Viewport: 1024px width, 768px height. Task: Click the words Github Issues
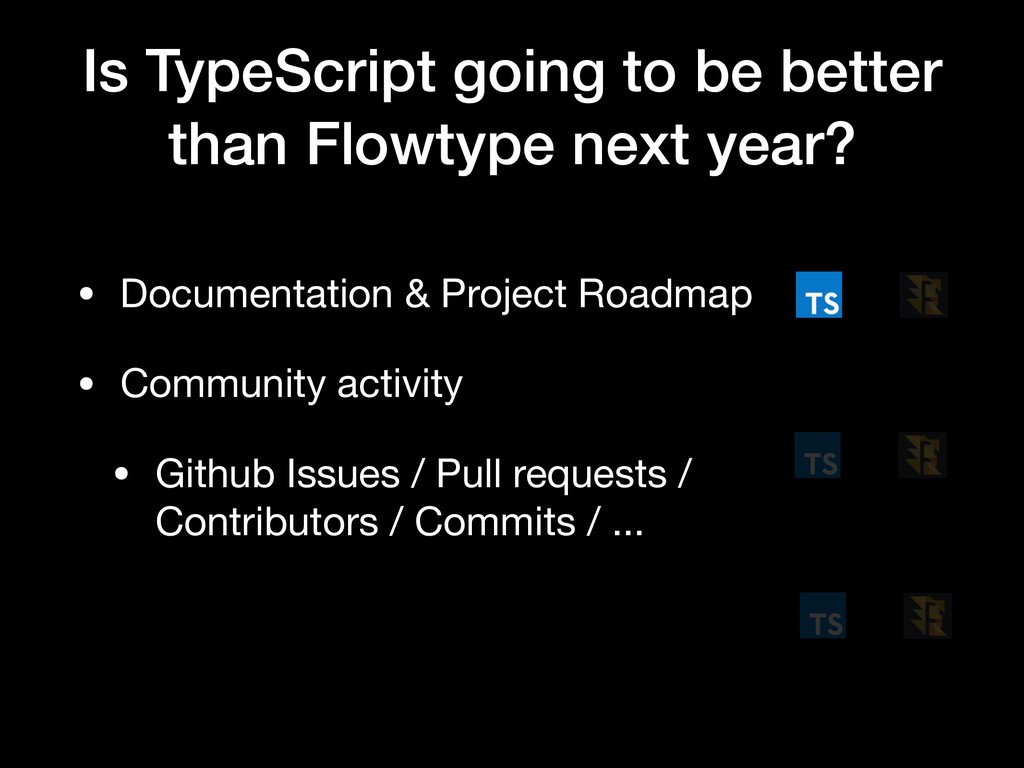pos(277,473)
